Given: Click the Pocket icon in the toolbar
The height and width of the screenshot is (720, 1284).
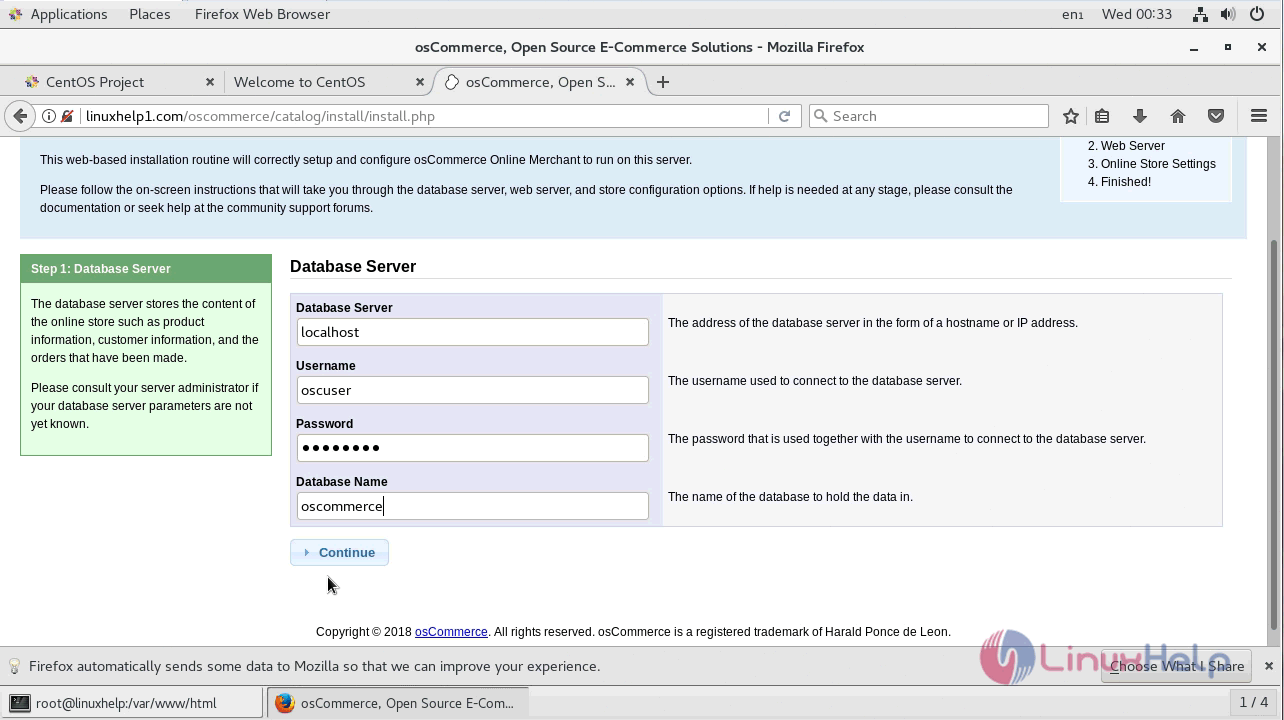Looking at the screenshot, I should [1216, 116].
